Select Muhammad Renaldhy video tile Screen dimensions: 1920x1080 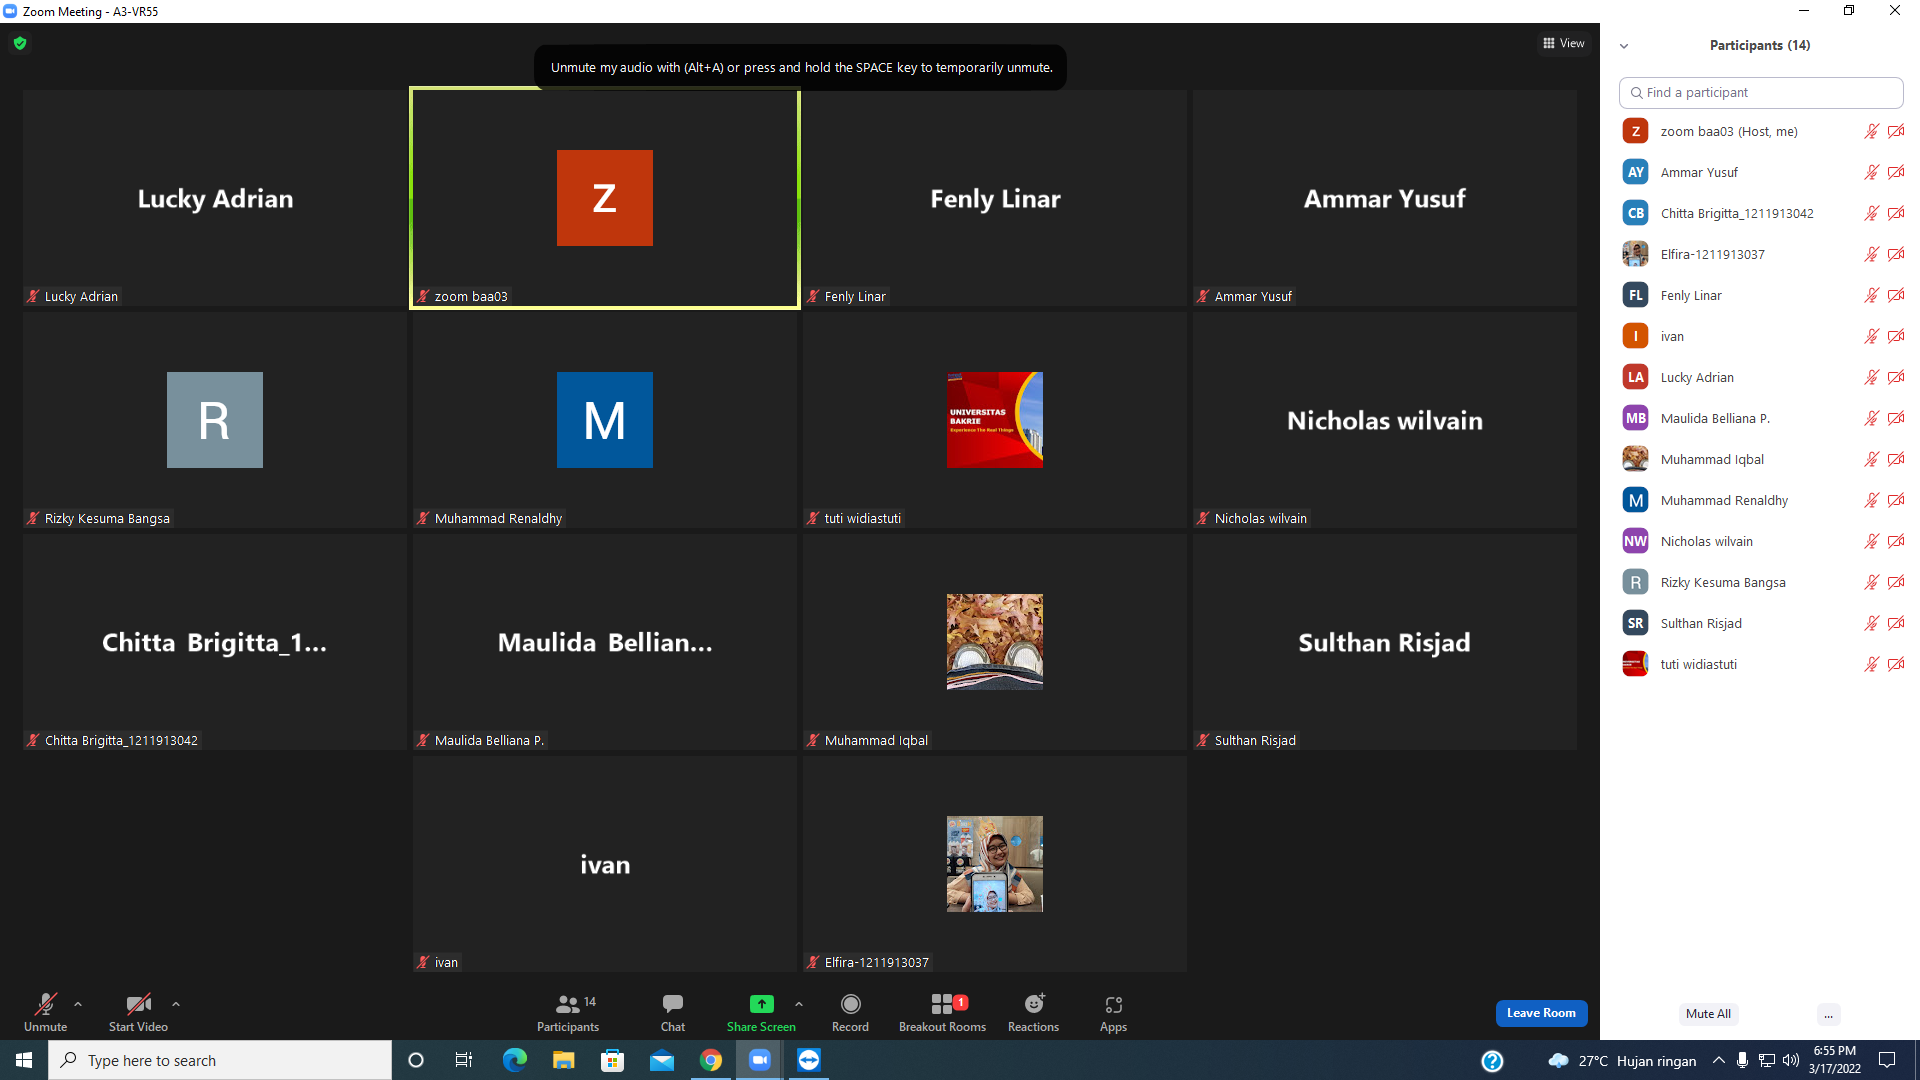click(605, 420)
